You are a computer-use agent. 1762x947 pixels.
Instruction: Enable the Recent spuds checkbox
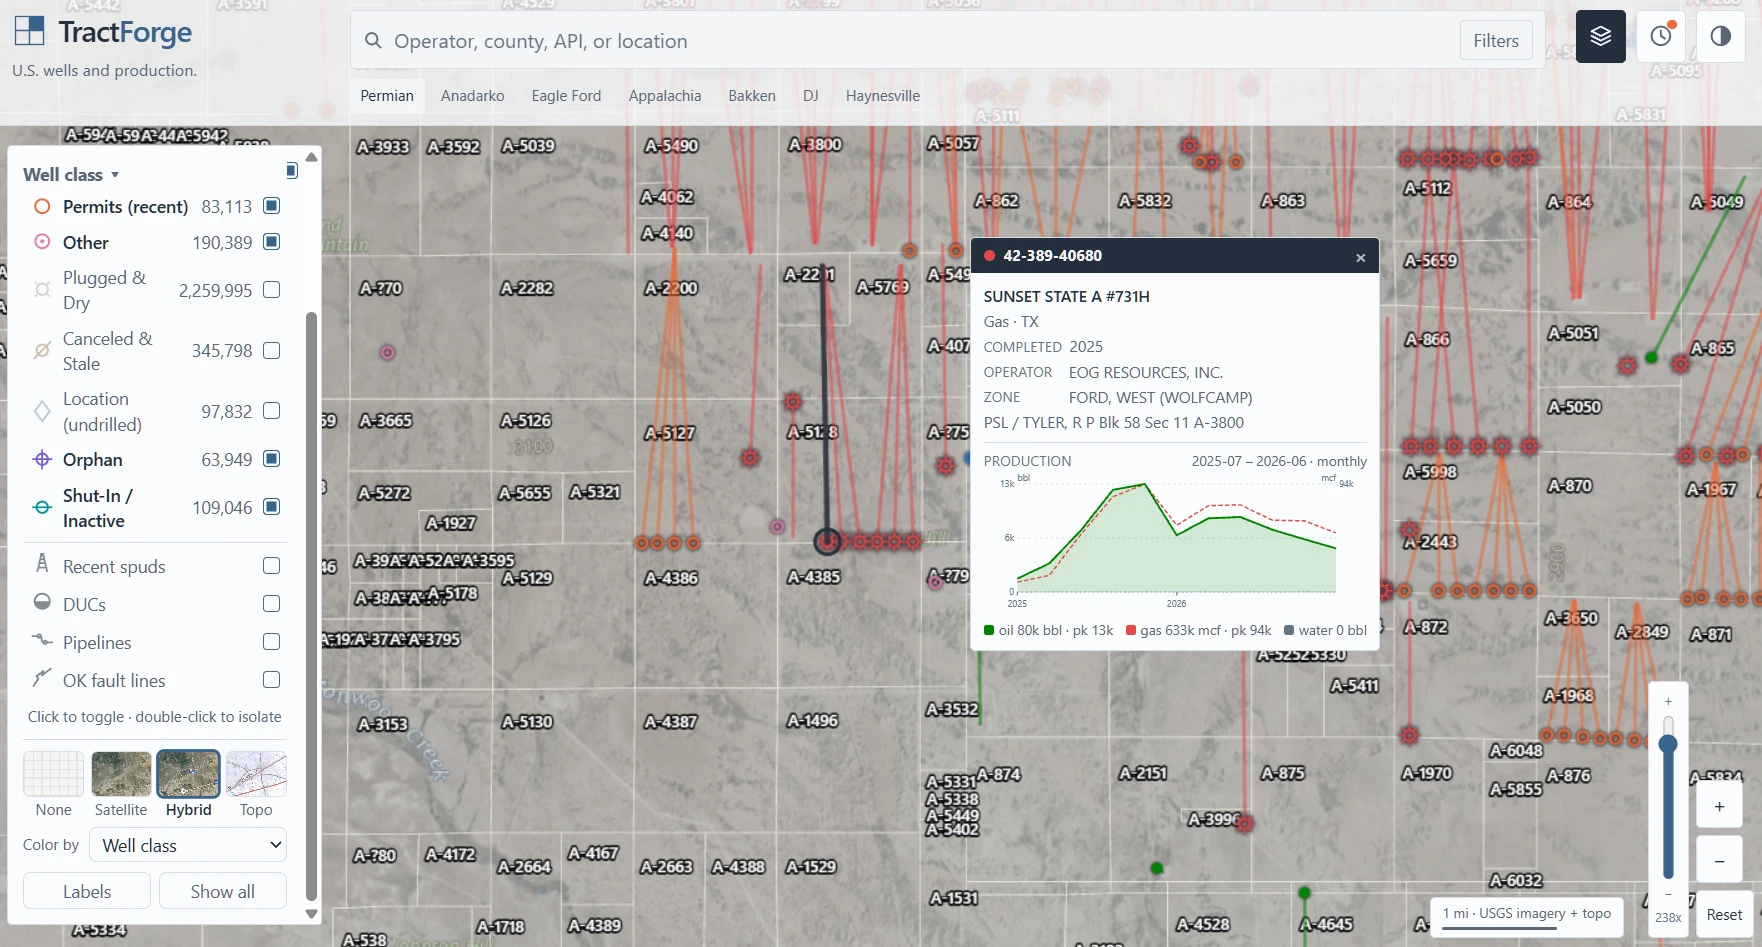pos(271,566)
